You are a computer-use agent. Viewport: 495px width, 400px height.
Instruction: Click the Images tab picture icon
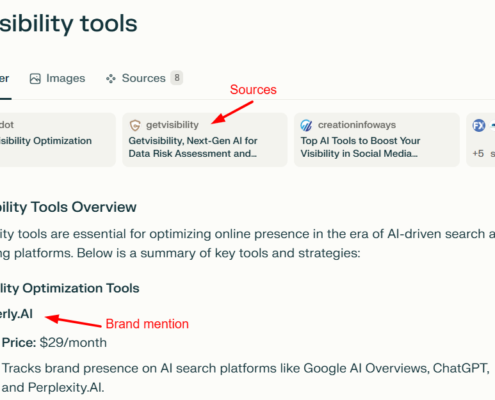(35, 79)
